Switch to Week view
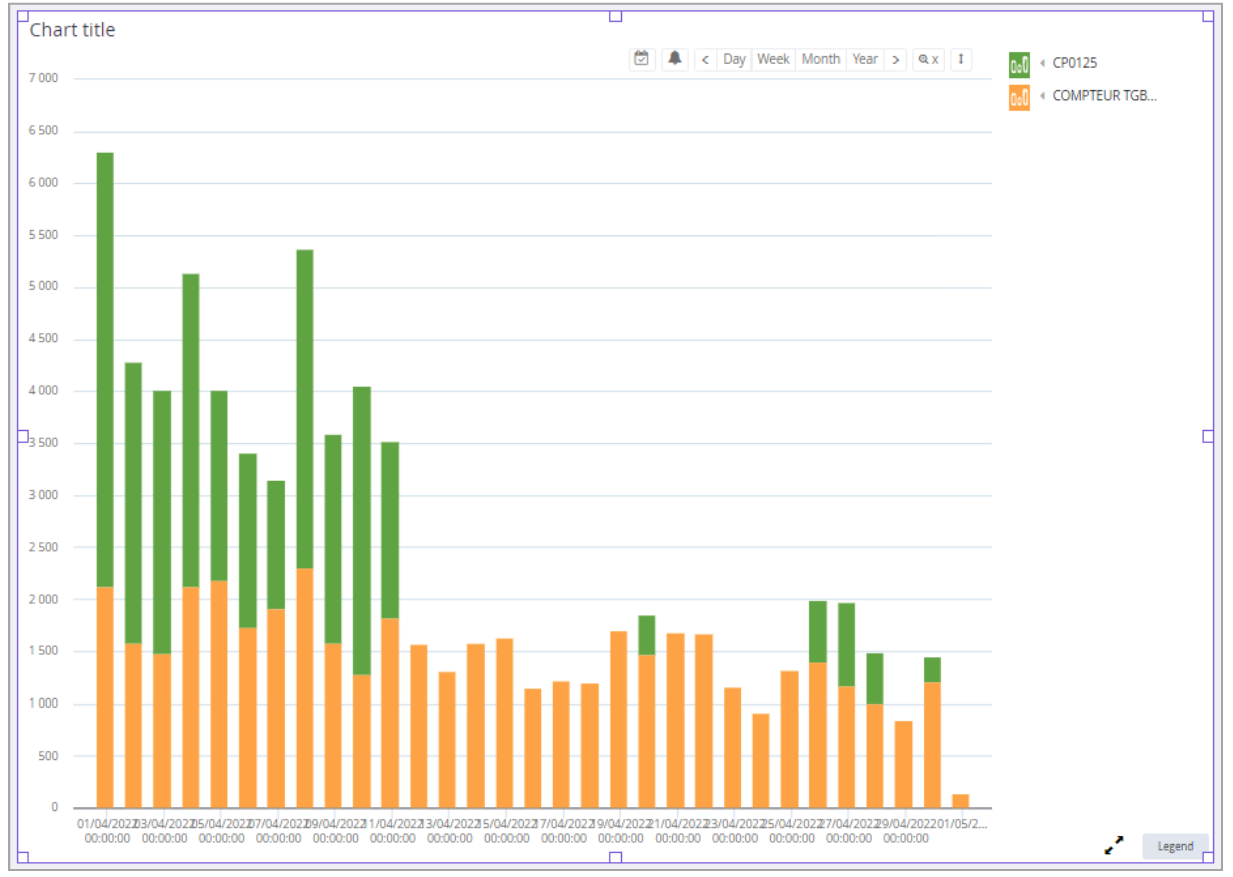This screenshot has width=1233, height=877. [773, 60]
